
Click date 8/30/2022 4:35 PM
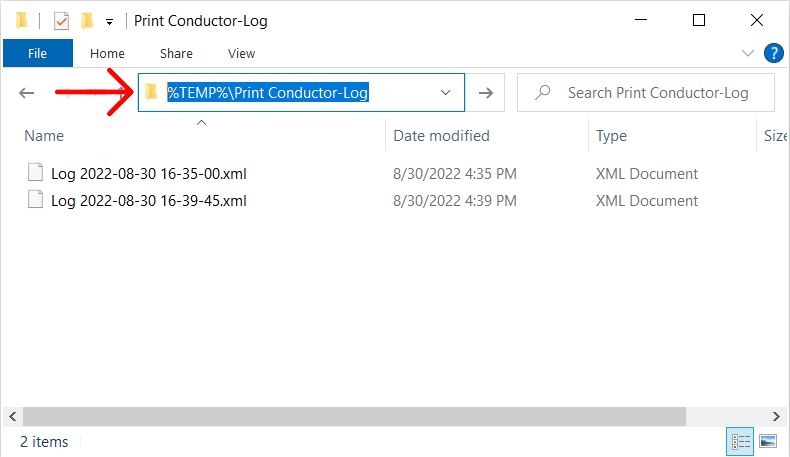[x=455, y=174]
